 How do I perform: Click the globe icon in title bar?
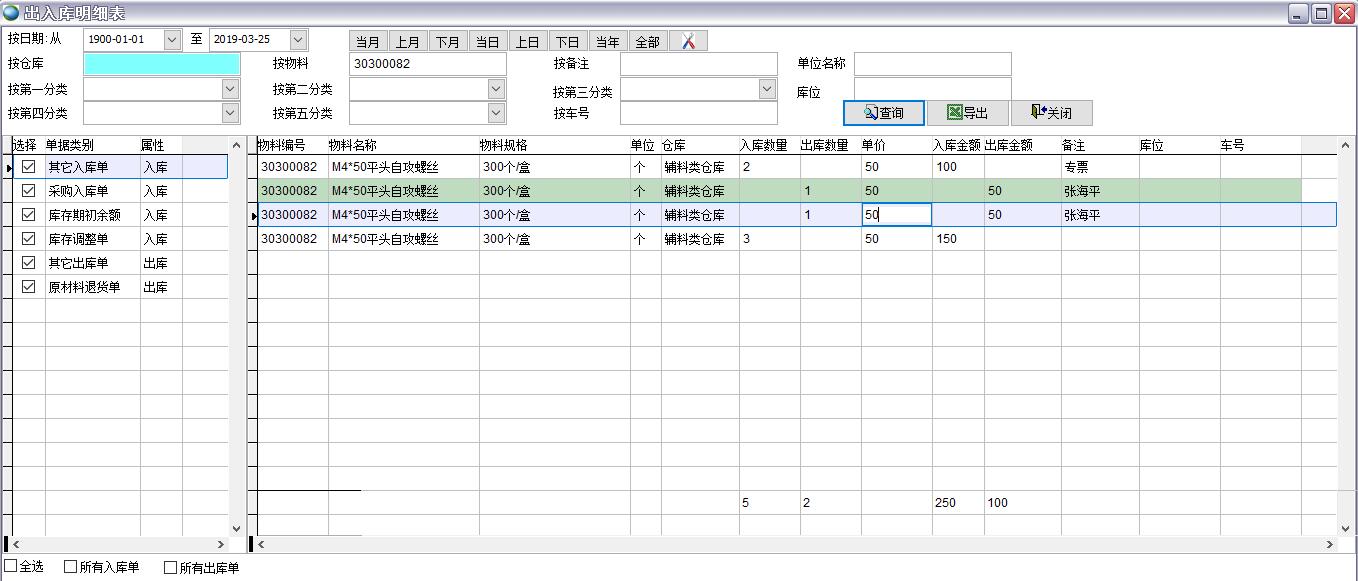(11, 13)
